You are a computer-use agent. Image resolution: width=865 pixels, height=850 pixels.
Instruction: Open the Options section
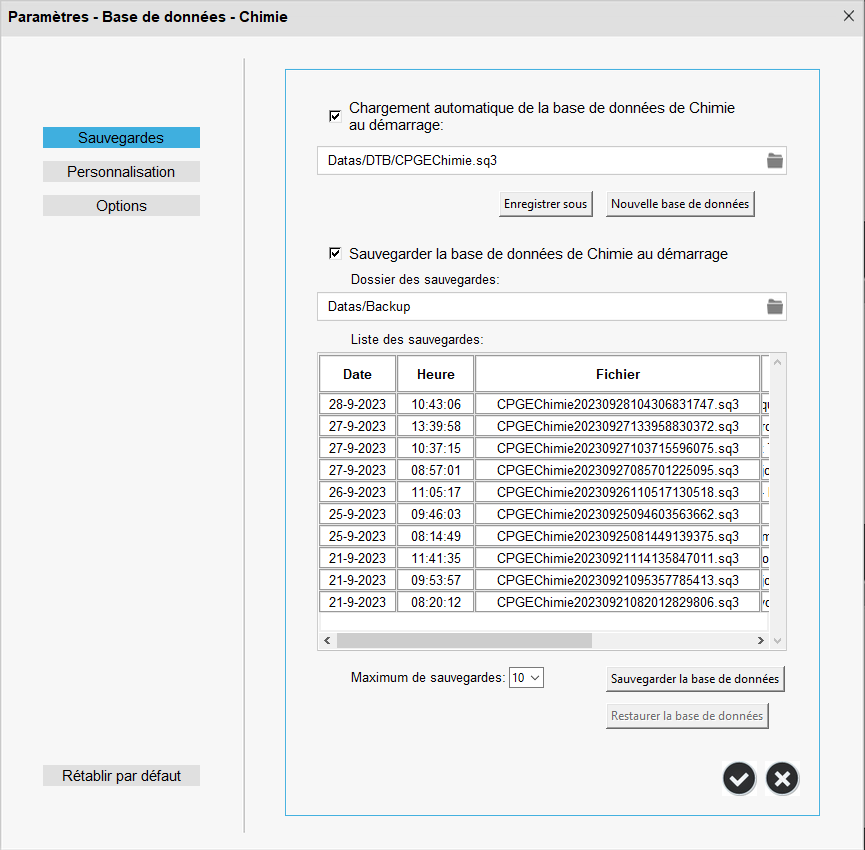pos(121,206)
